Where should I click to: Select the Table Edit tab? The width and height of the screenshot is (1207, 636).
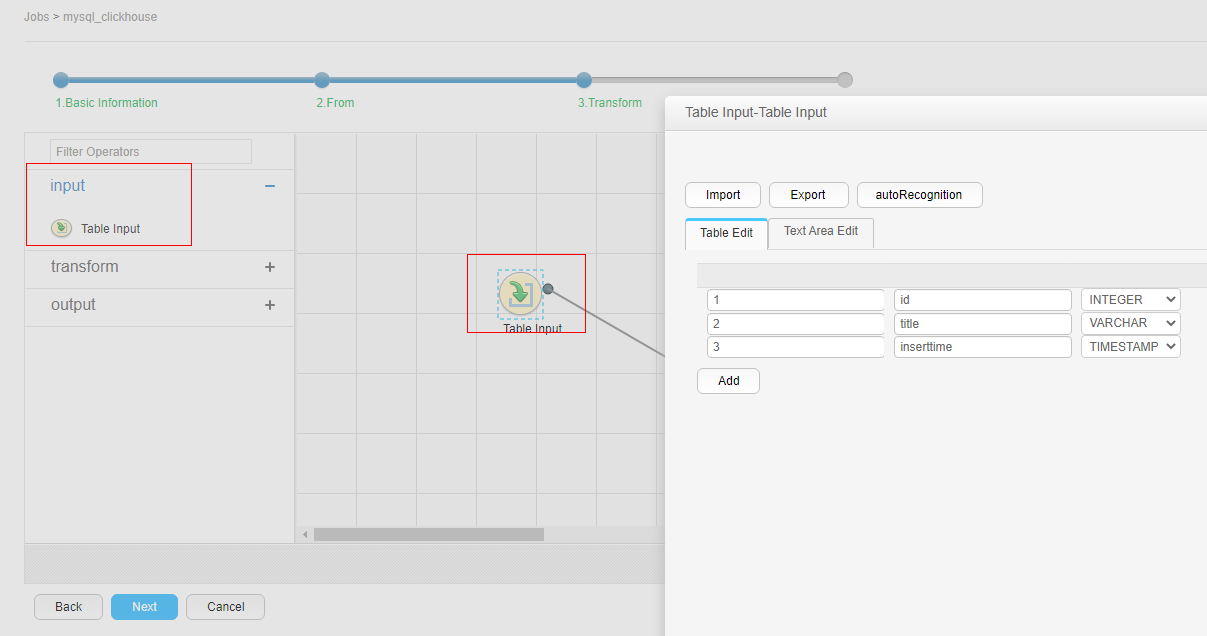pyautogui.click(x=726, y=234)
